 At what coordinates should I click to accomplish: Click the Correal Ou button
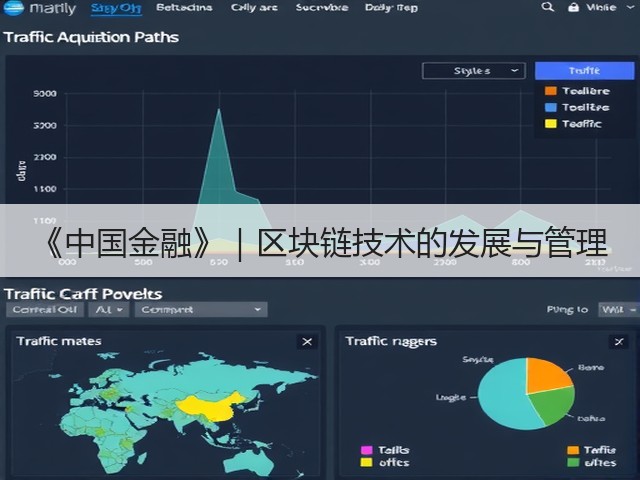pos(45,310)
